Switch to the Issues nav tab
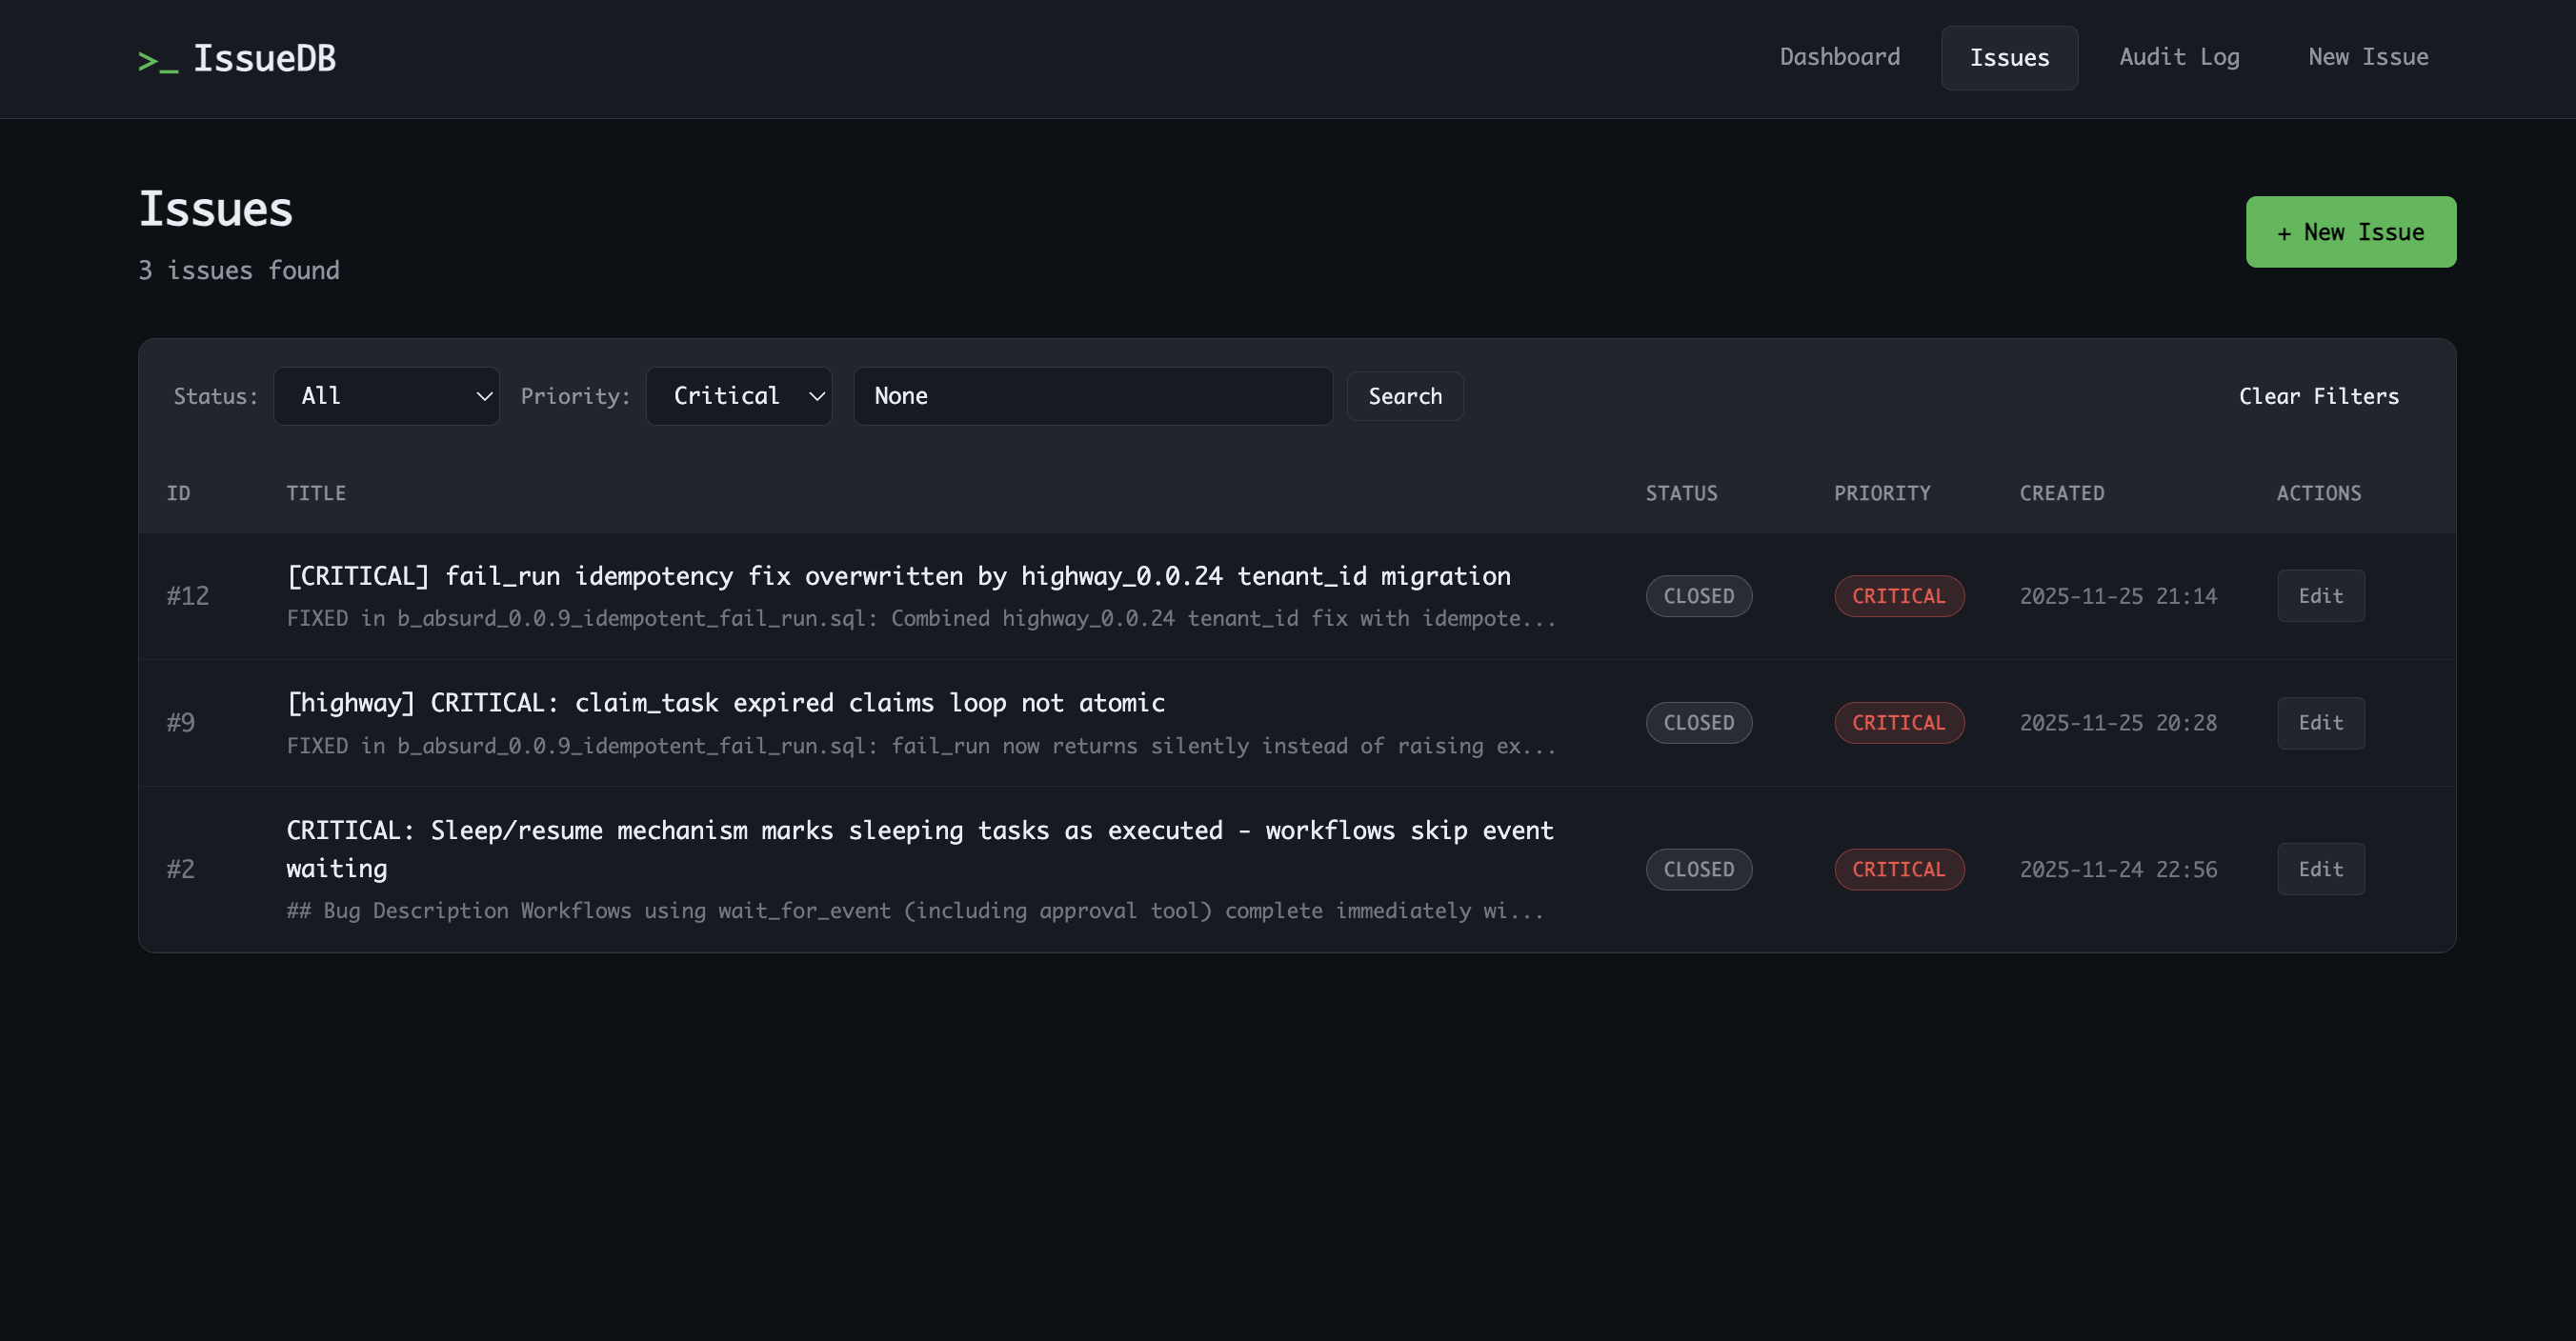Viewport: 2576px width, 1341px height. [x=2008, y=58]
